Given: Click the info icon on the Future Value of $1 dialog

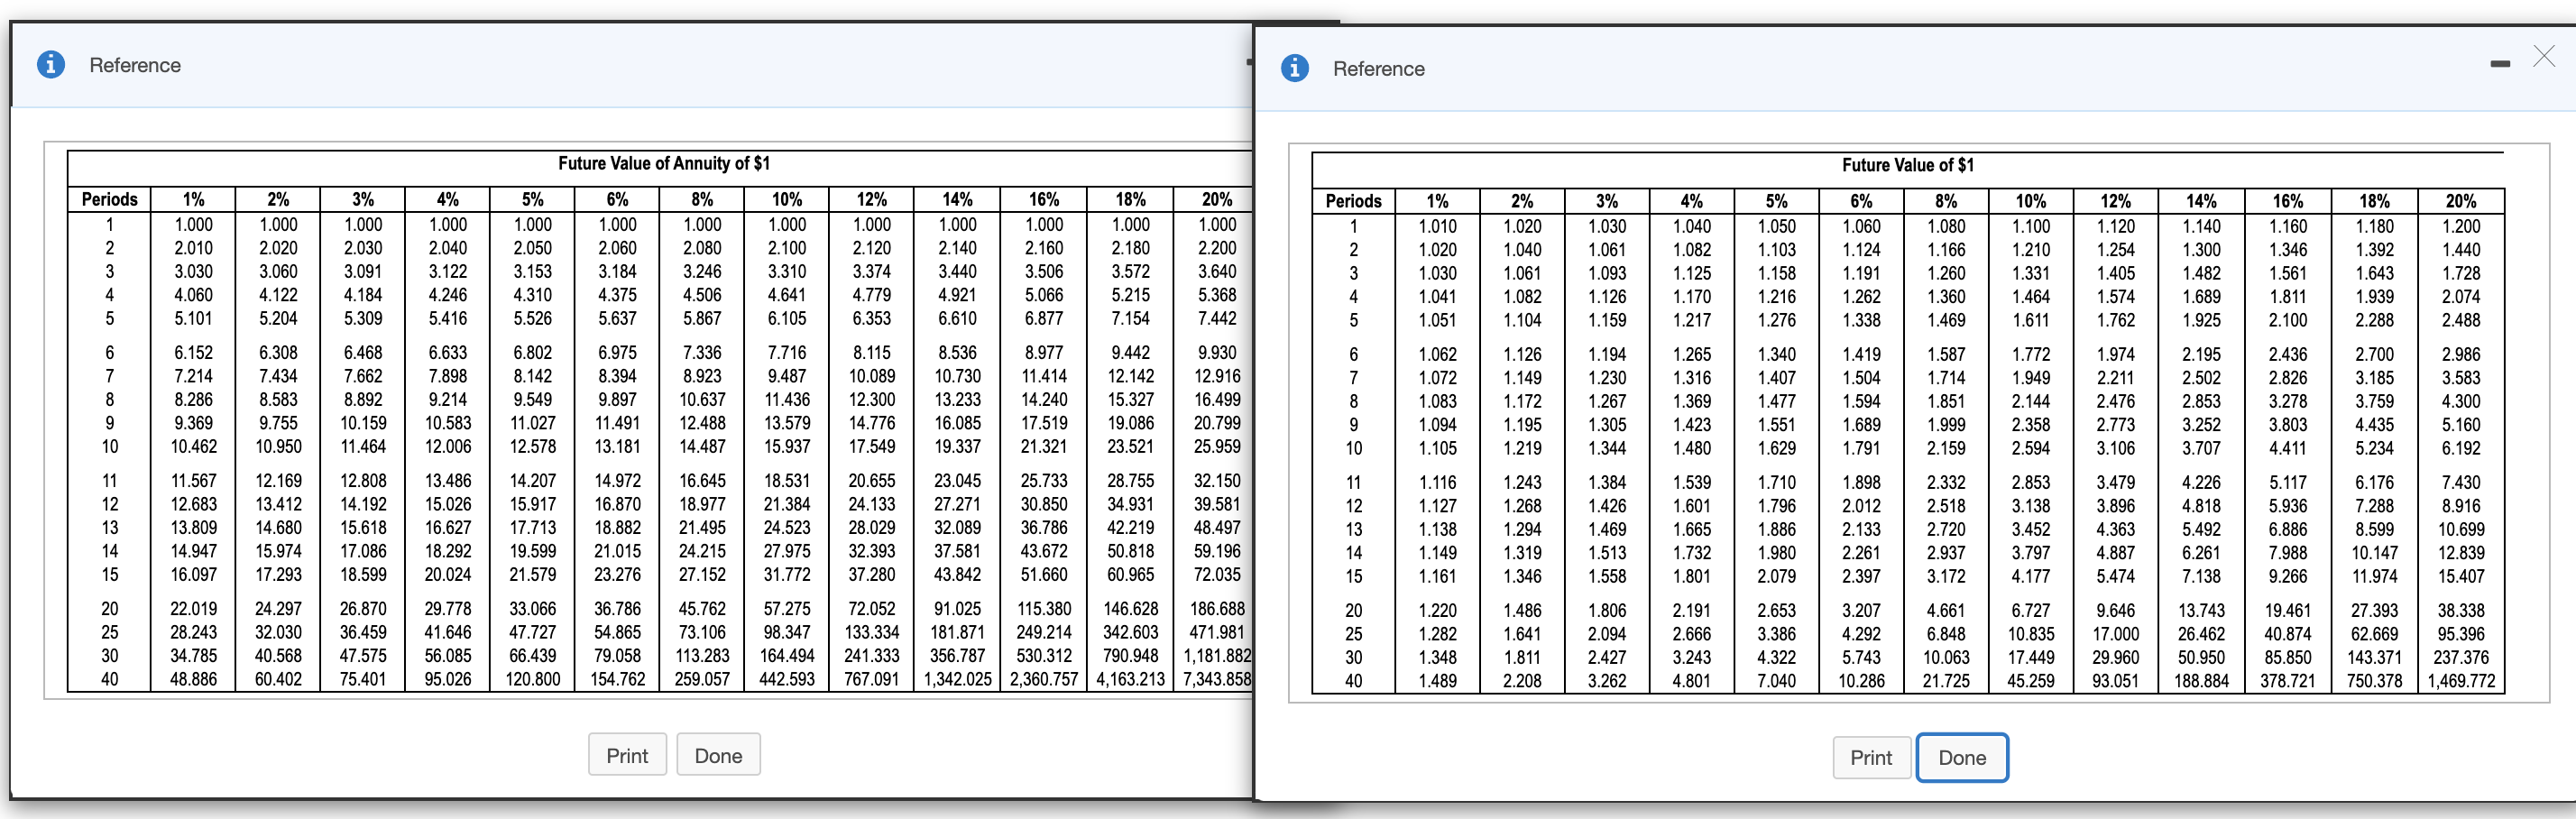Looking at the screenshot, I should click(1295, 68).
